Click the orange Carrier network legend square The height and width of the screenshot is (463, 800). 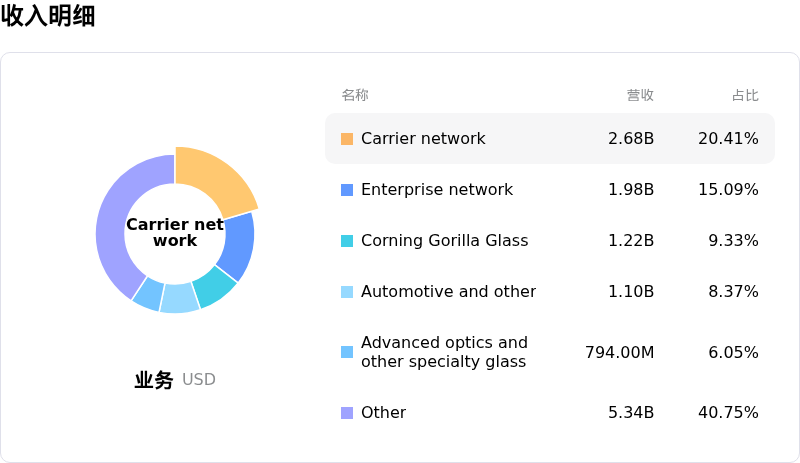click(347, 139)
